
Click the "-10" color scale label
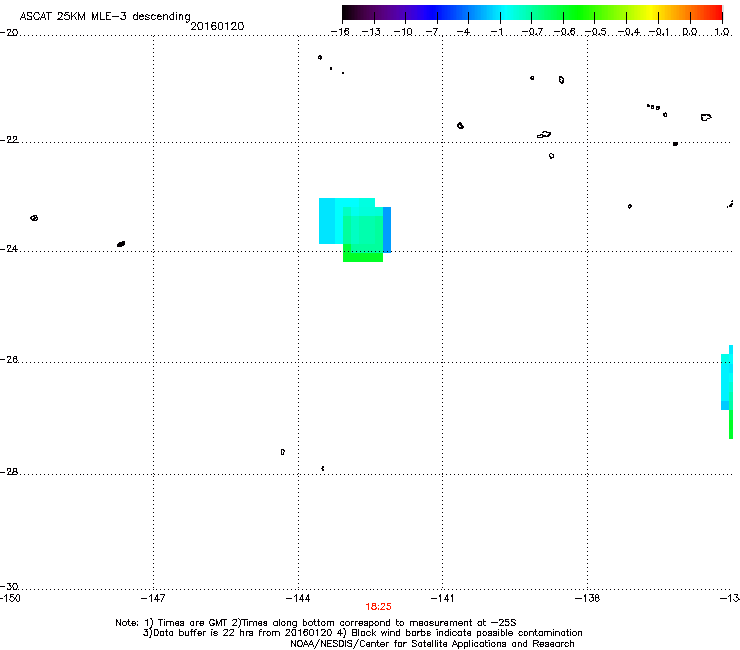pos(403,32)
